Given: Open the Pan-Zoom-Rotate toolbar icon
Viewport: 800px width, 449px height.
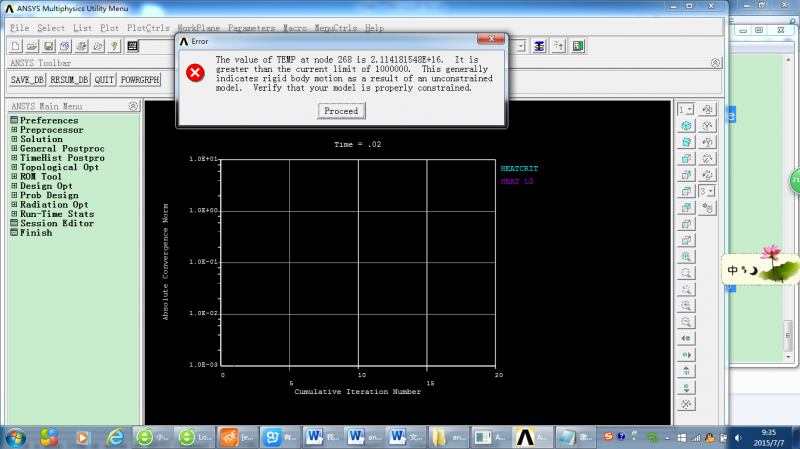Looking at the screenshot, I should point(64,46).
